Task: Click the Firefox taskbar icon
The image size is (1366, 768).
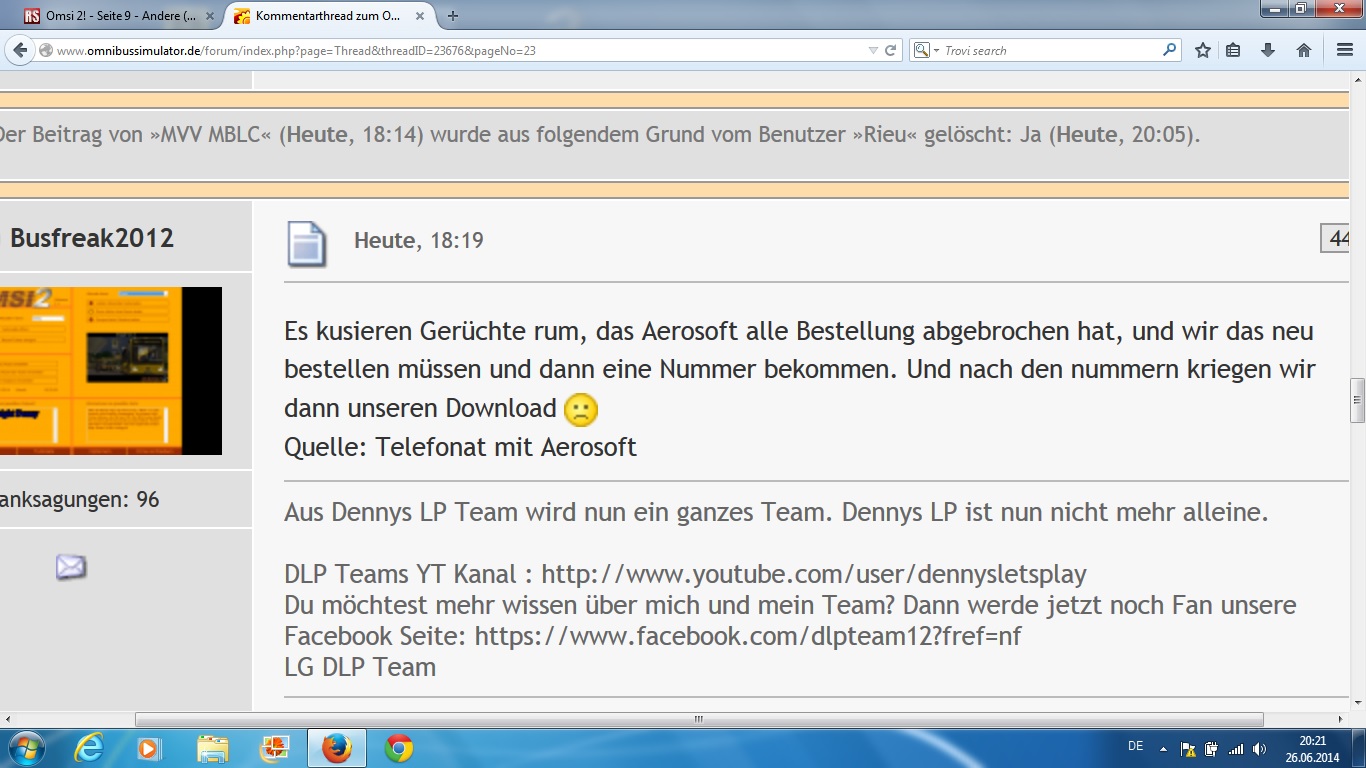Action: click(x=337, y=748)
